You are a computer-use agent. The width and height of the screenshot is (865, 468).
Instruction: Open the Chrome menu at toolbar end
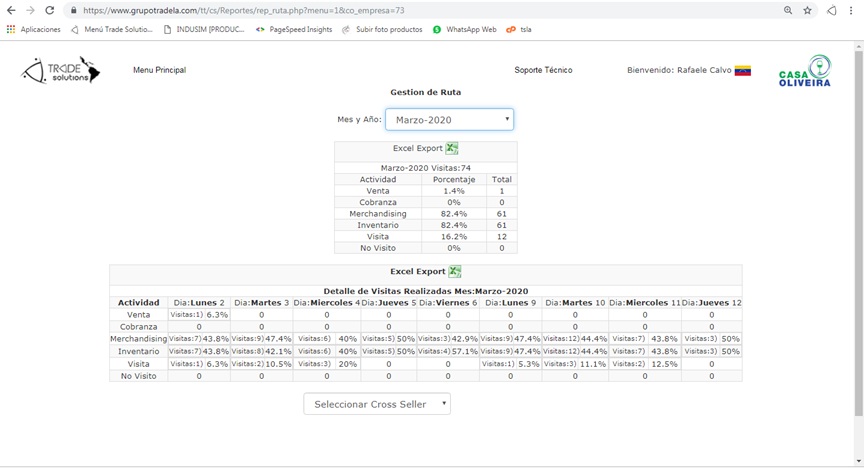853,10
